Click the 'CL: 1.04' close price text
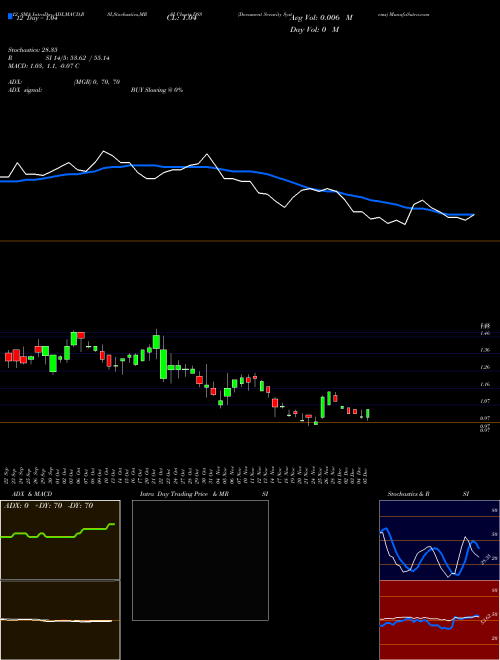 pyautogui.click(x=182, y=18)
